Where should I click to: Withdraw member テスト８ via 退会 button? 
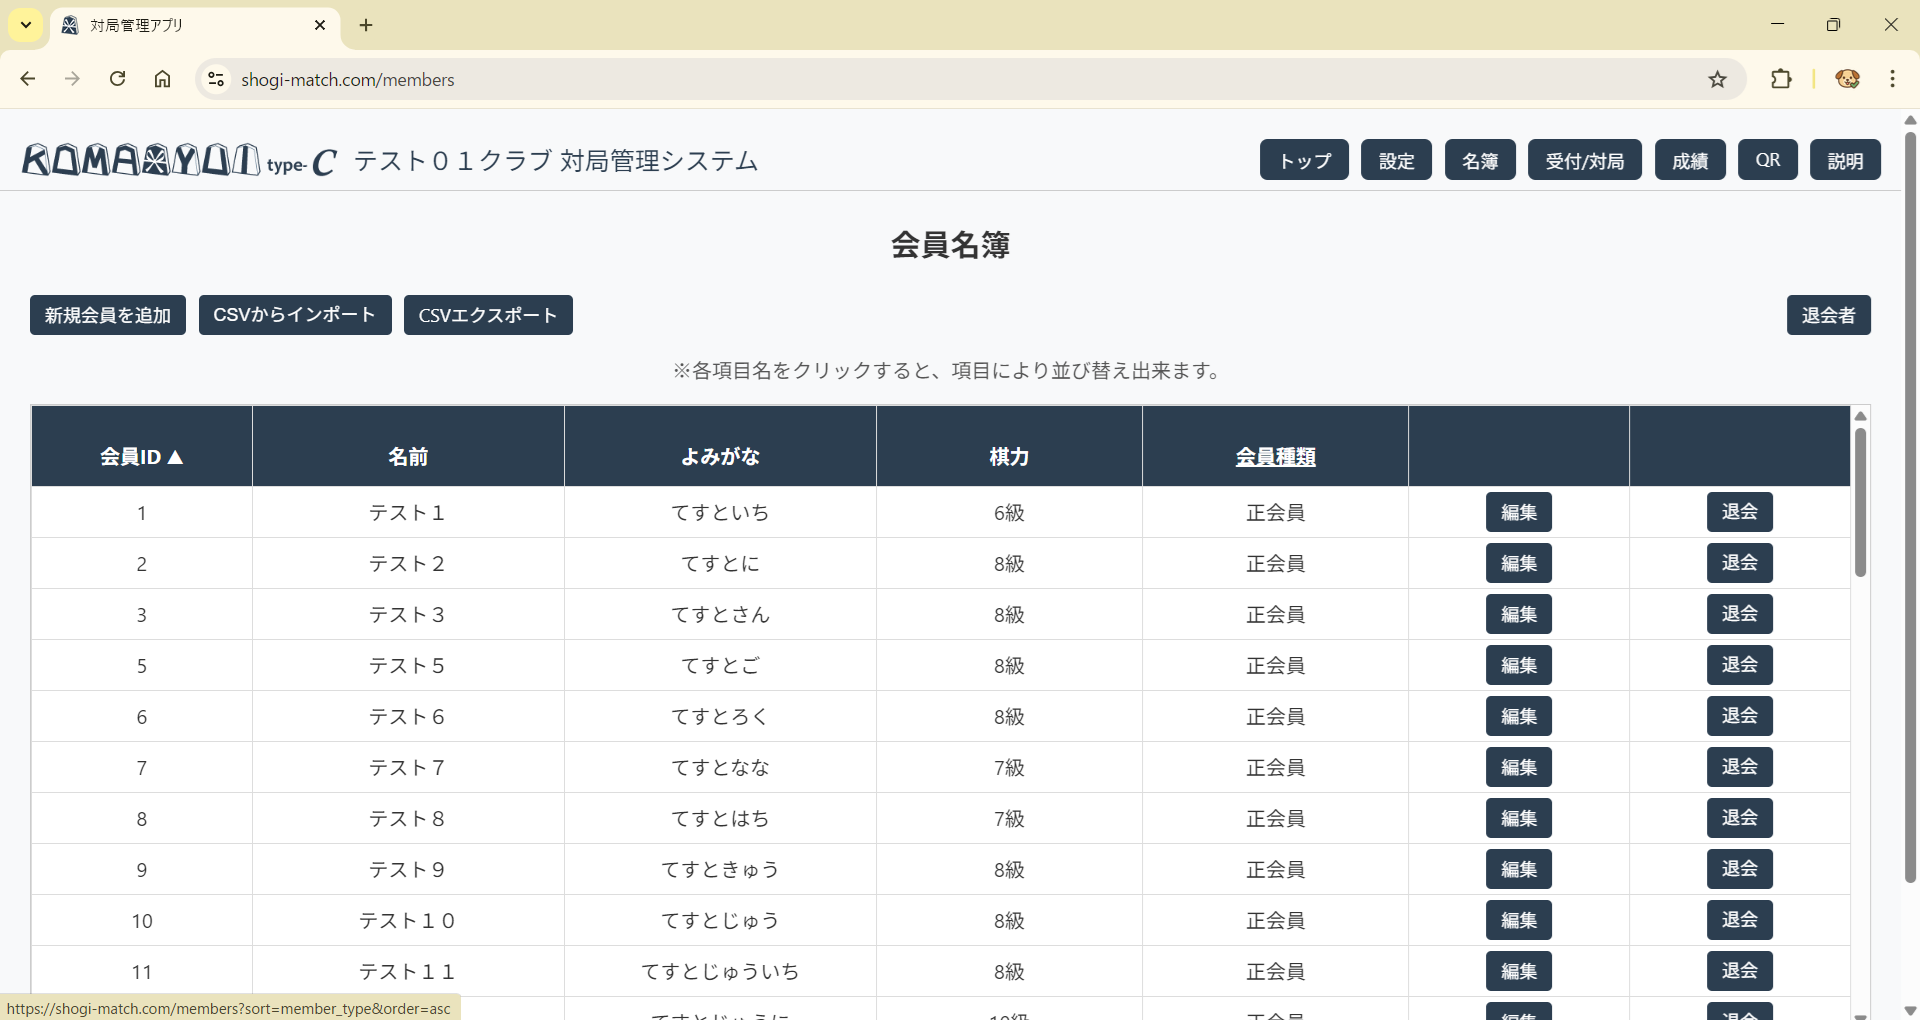coord(1739,818)
